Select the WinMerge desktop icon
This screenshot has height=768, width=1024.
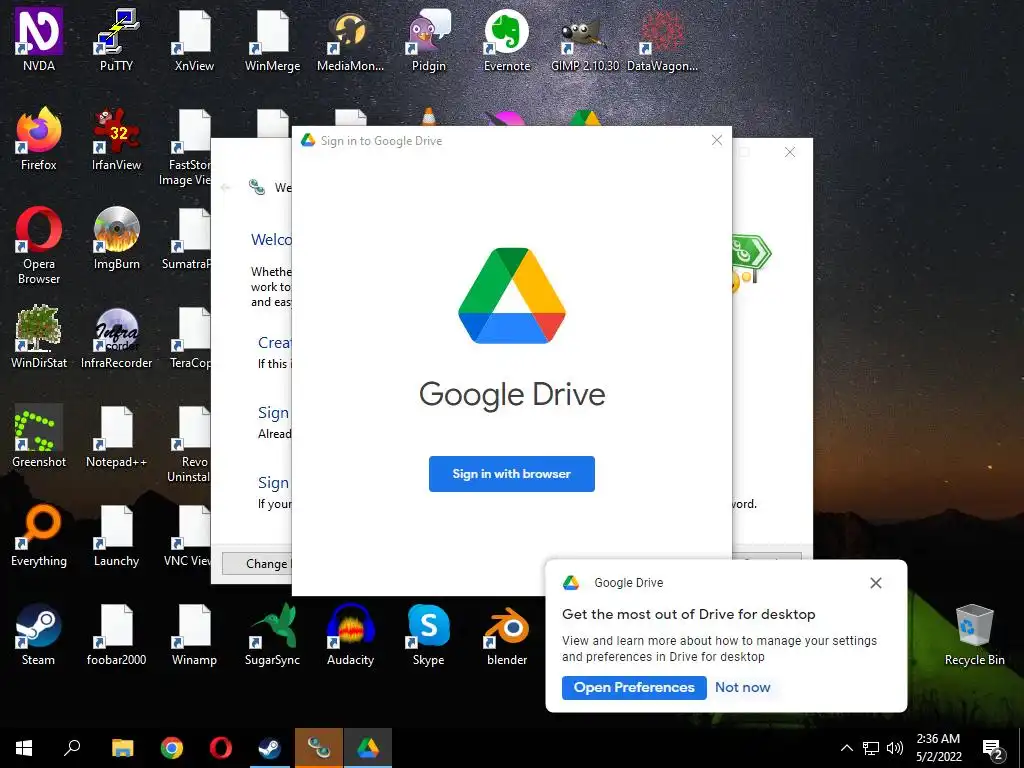272,40
